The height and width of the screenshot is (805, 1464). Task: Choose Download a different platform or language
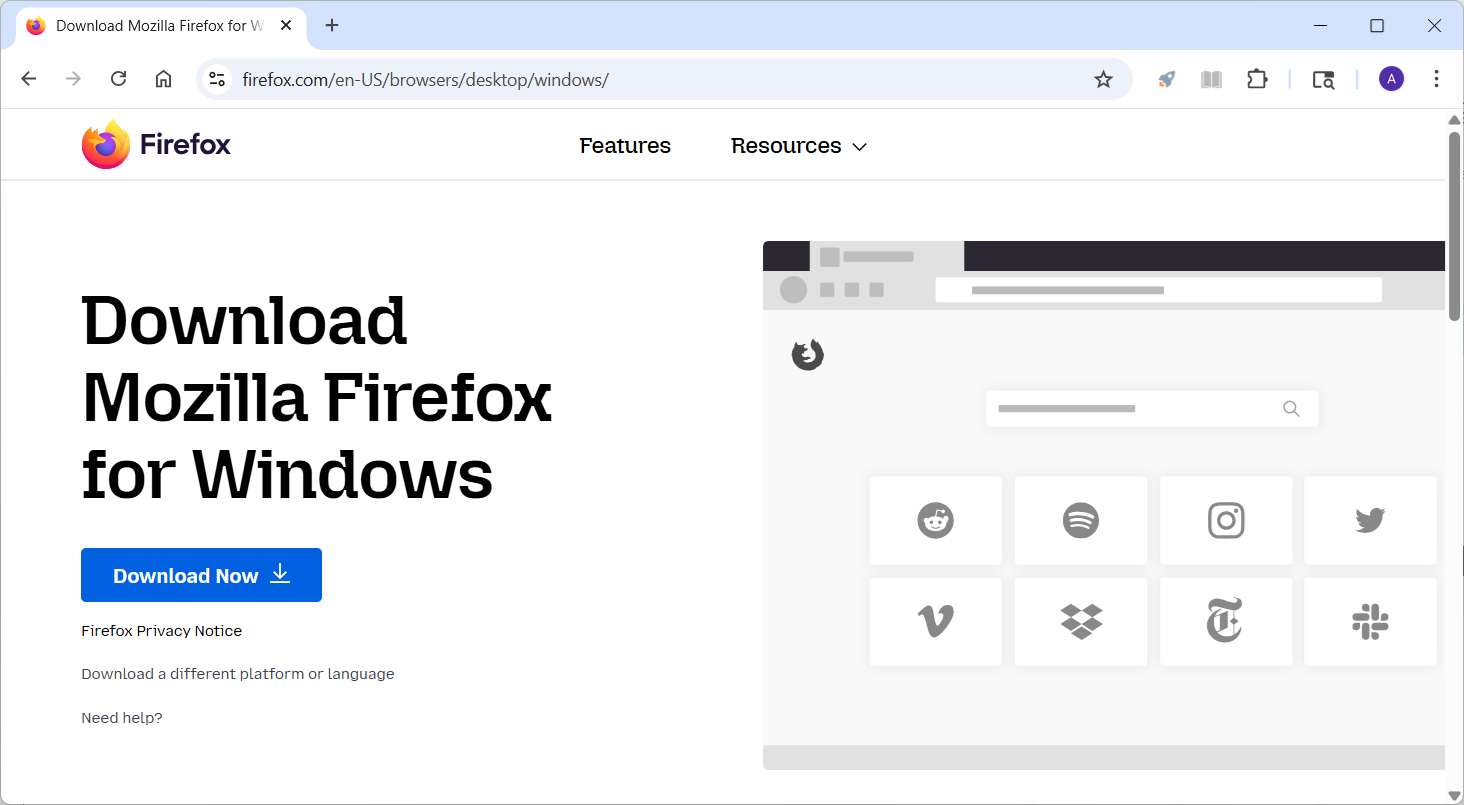click(x=238, y=674)
